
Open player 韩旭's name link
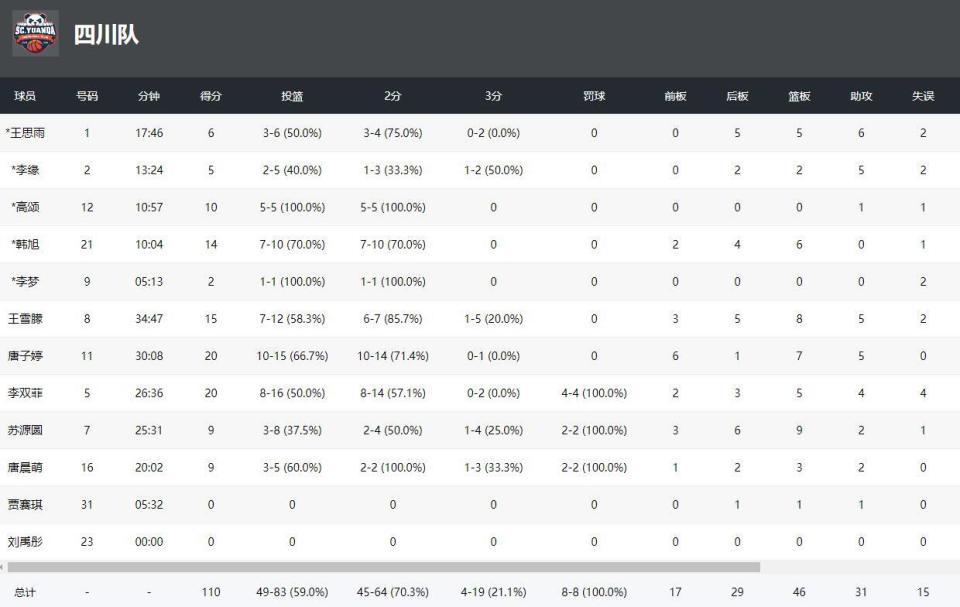[27, 244]
